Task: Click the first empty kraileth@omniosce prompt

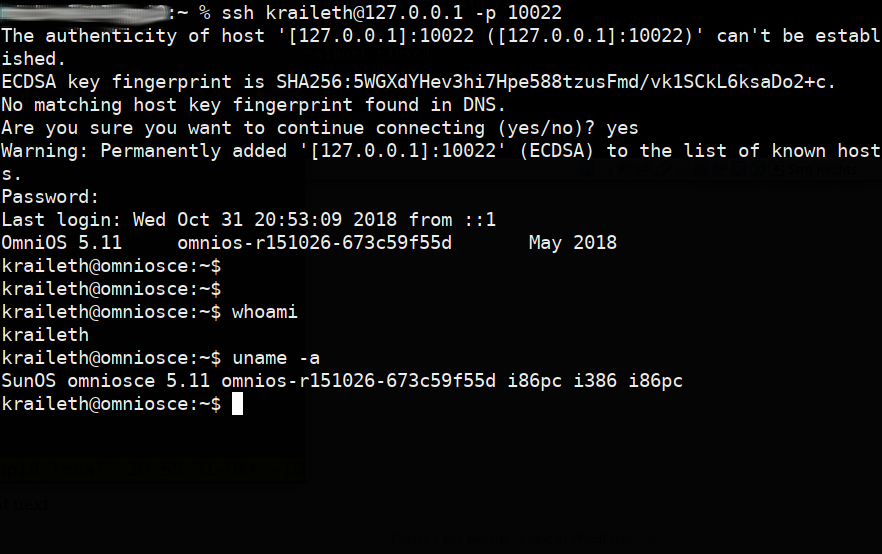Action: pyautogui.click(x=111, y=266)
